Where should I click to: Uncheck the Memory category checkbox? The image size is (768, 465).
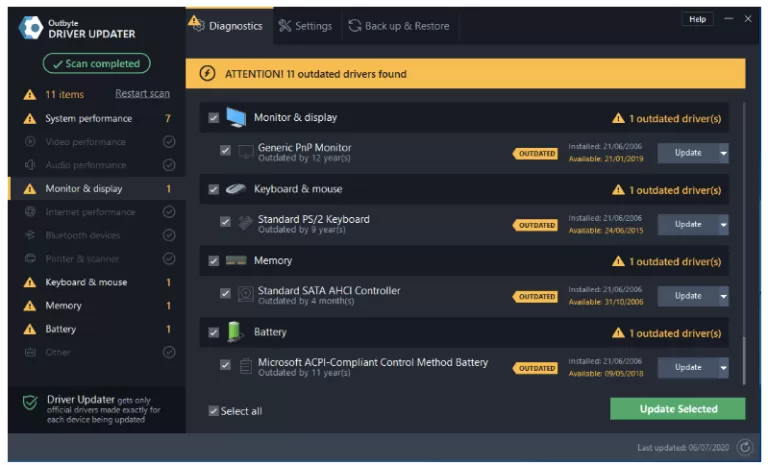(x=214, y=261)
